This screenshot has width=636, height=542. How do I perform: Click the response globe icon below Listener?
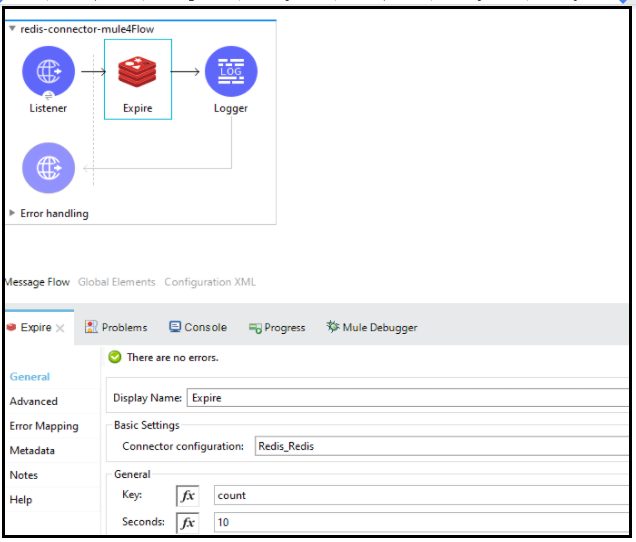(48, 168)
